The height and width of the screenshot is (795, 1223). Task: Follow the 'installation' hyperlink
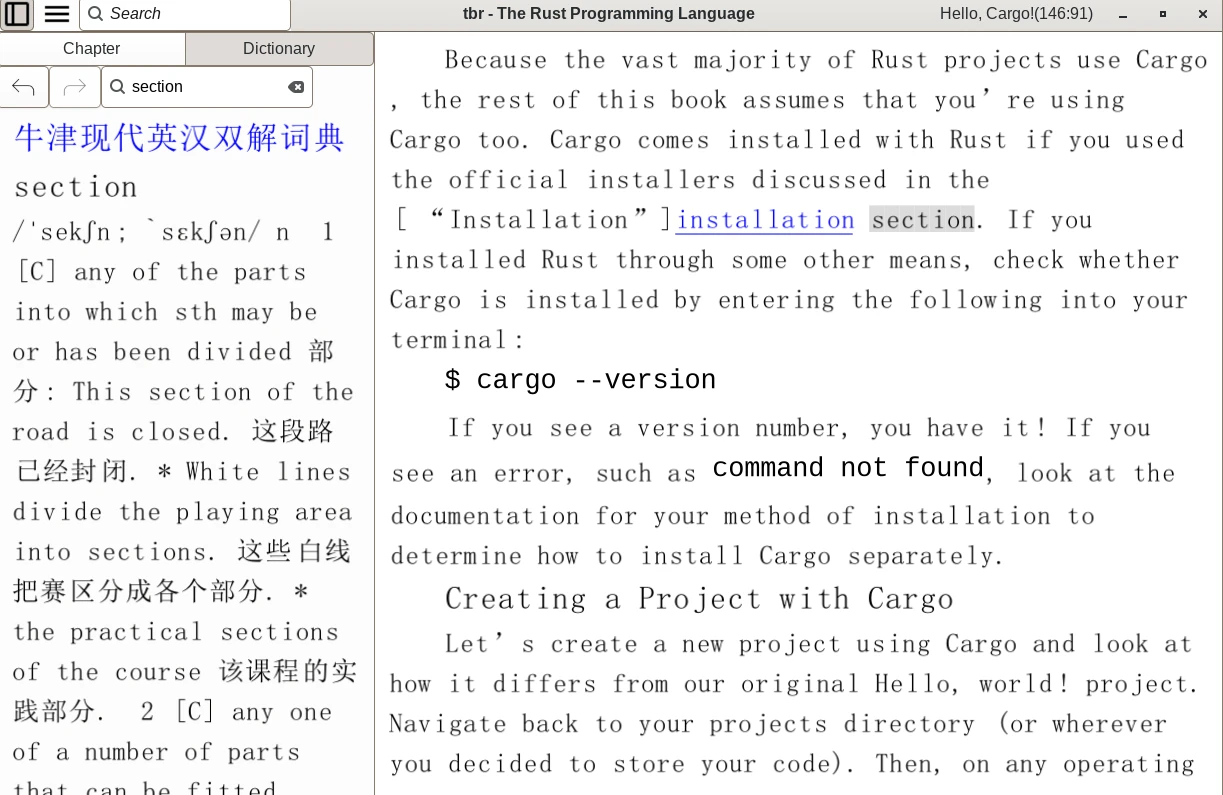[765, 220]
